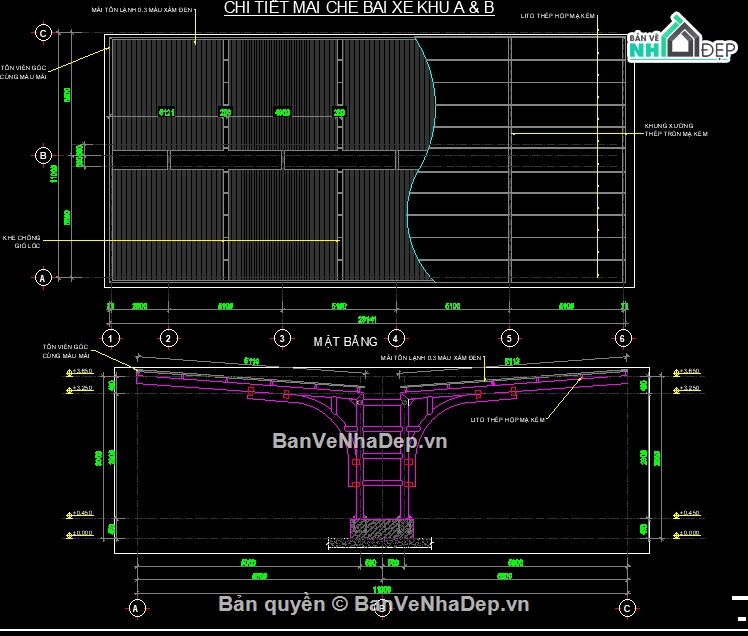Select the 2800 dimension between axes 1 and 2
This screenshot has height=636, width=748.
[139, 306]
